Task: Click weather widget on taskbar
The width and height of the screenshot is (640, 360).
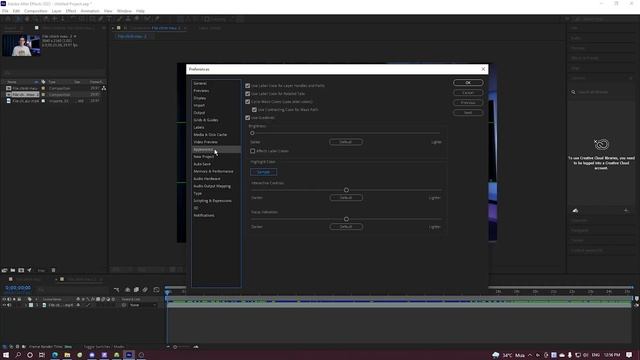Action: pyautogui.click(x=507, y=355)
